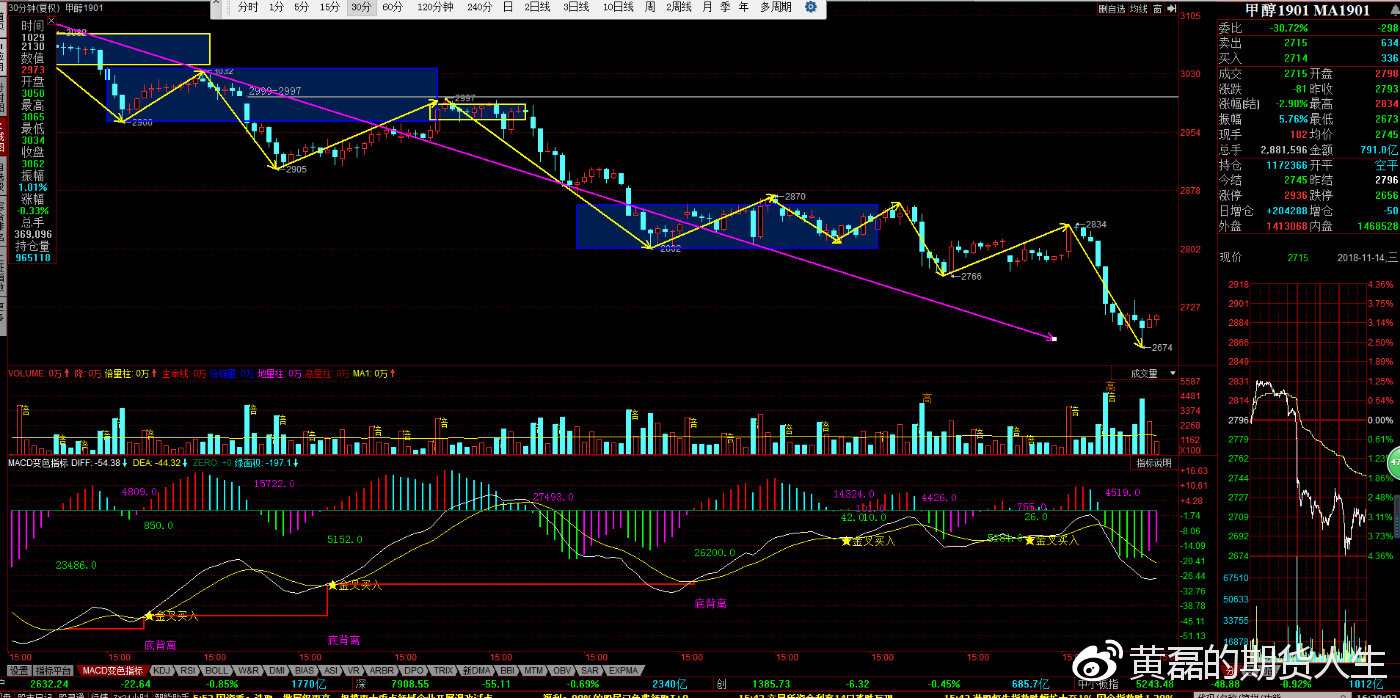The image size is (1400, 698).
Task: Select the 15分 period
Action: [x=330, y=7]
